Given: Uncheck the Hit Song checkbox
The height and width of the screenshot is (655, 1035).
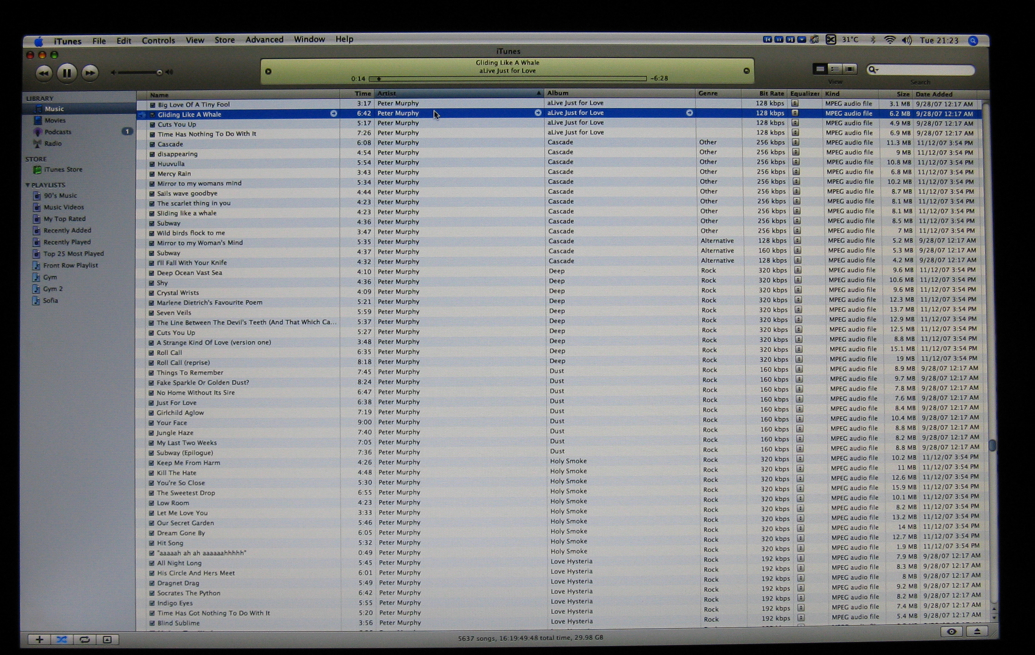Looking at the screenshot, I should click(x=151, y=543).
